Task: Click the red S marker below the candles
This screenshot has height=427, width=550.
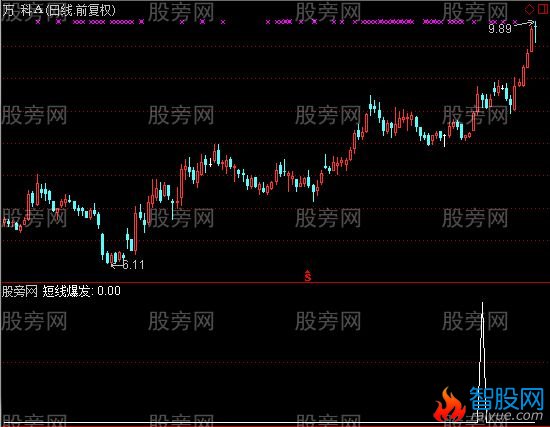Action: point(308,276)
